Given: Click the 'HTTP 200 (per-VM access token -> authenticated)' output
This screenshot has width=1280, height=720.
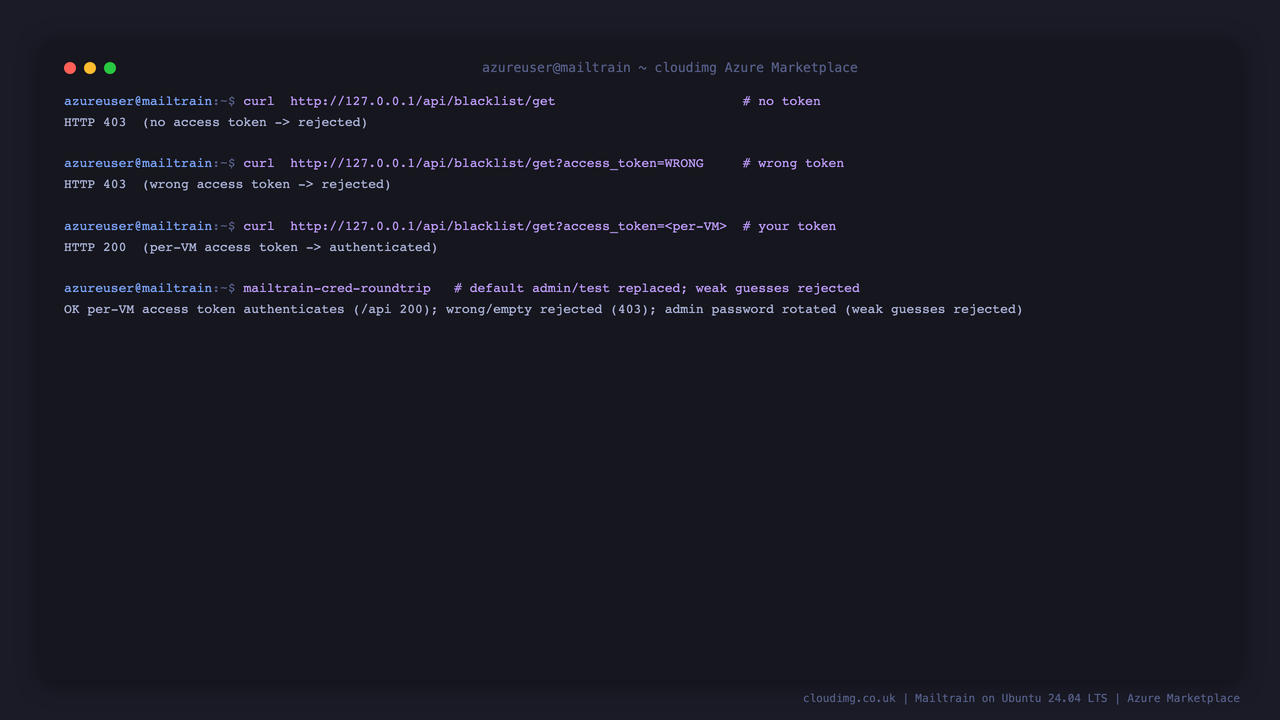Looking at the screenshot, I should (x=251, y=247).
